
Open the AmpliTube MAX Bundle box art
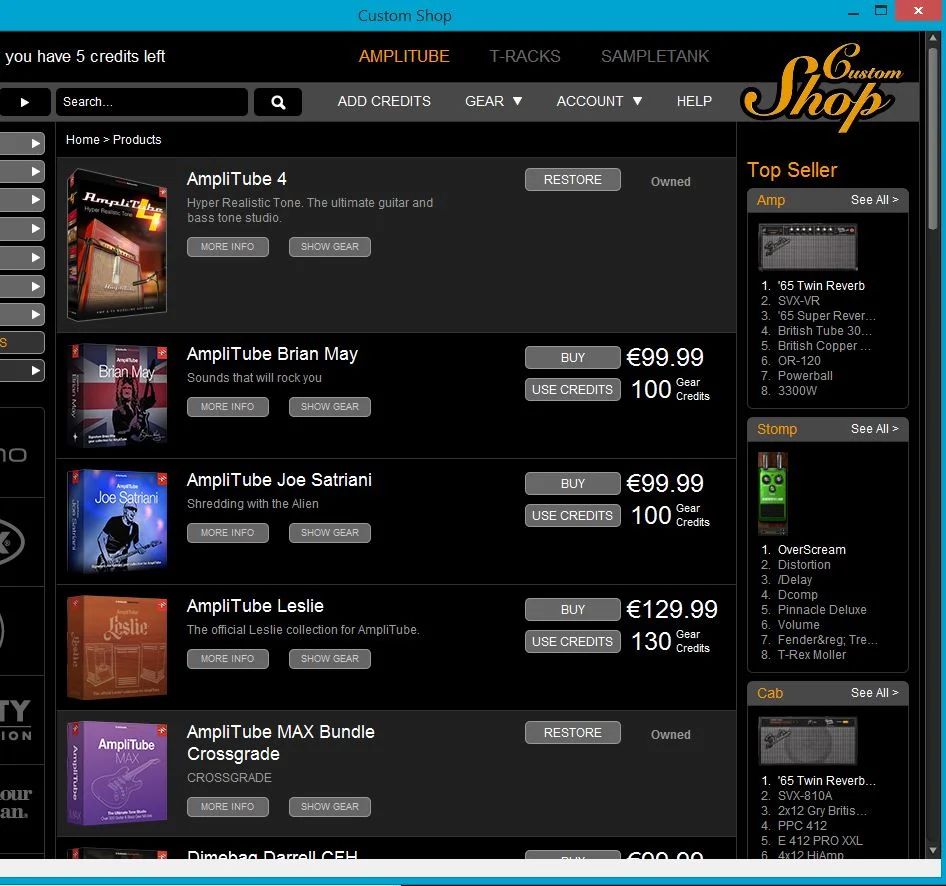click(117, 773)
